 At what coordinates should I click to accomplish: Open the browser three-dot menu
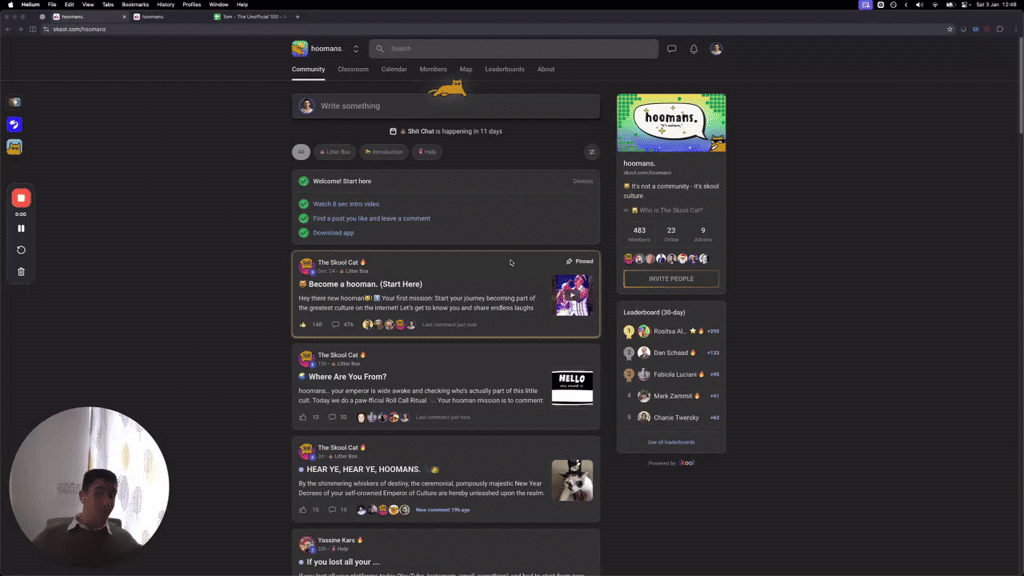point(1016,29)
